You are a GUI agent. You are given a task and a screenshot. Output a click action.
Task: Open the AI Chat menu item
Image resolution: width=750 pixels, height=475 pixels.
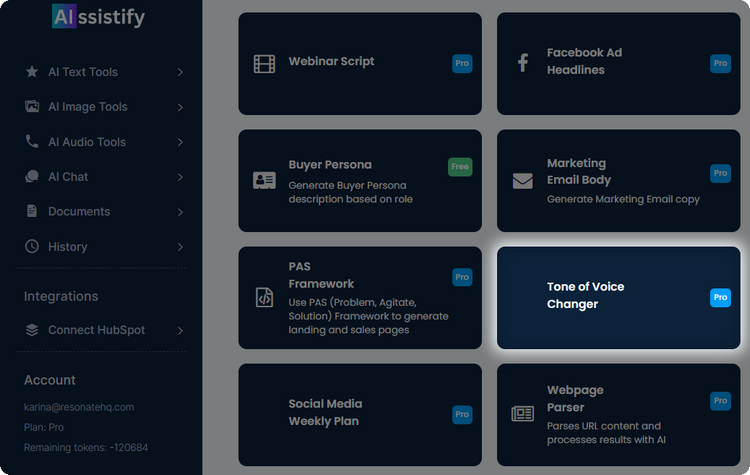[68, 177]
